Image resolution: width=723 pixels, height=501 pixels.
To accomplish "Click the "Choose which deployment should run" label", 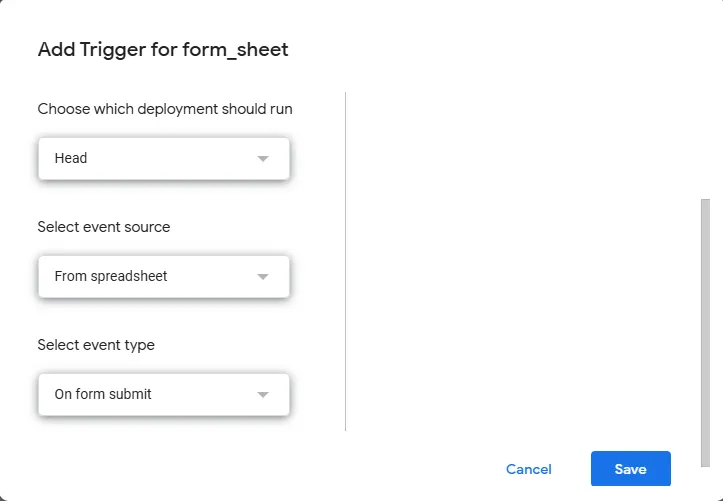I will [165, 109].
